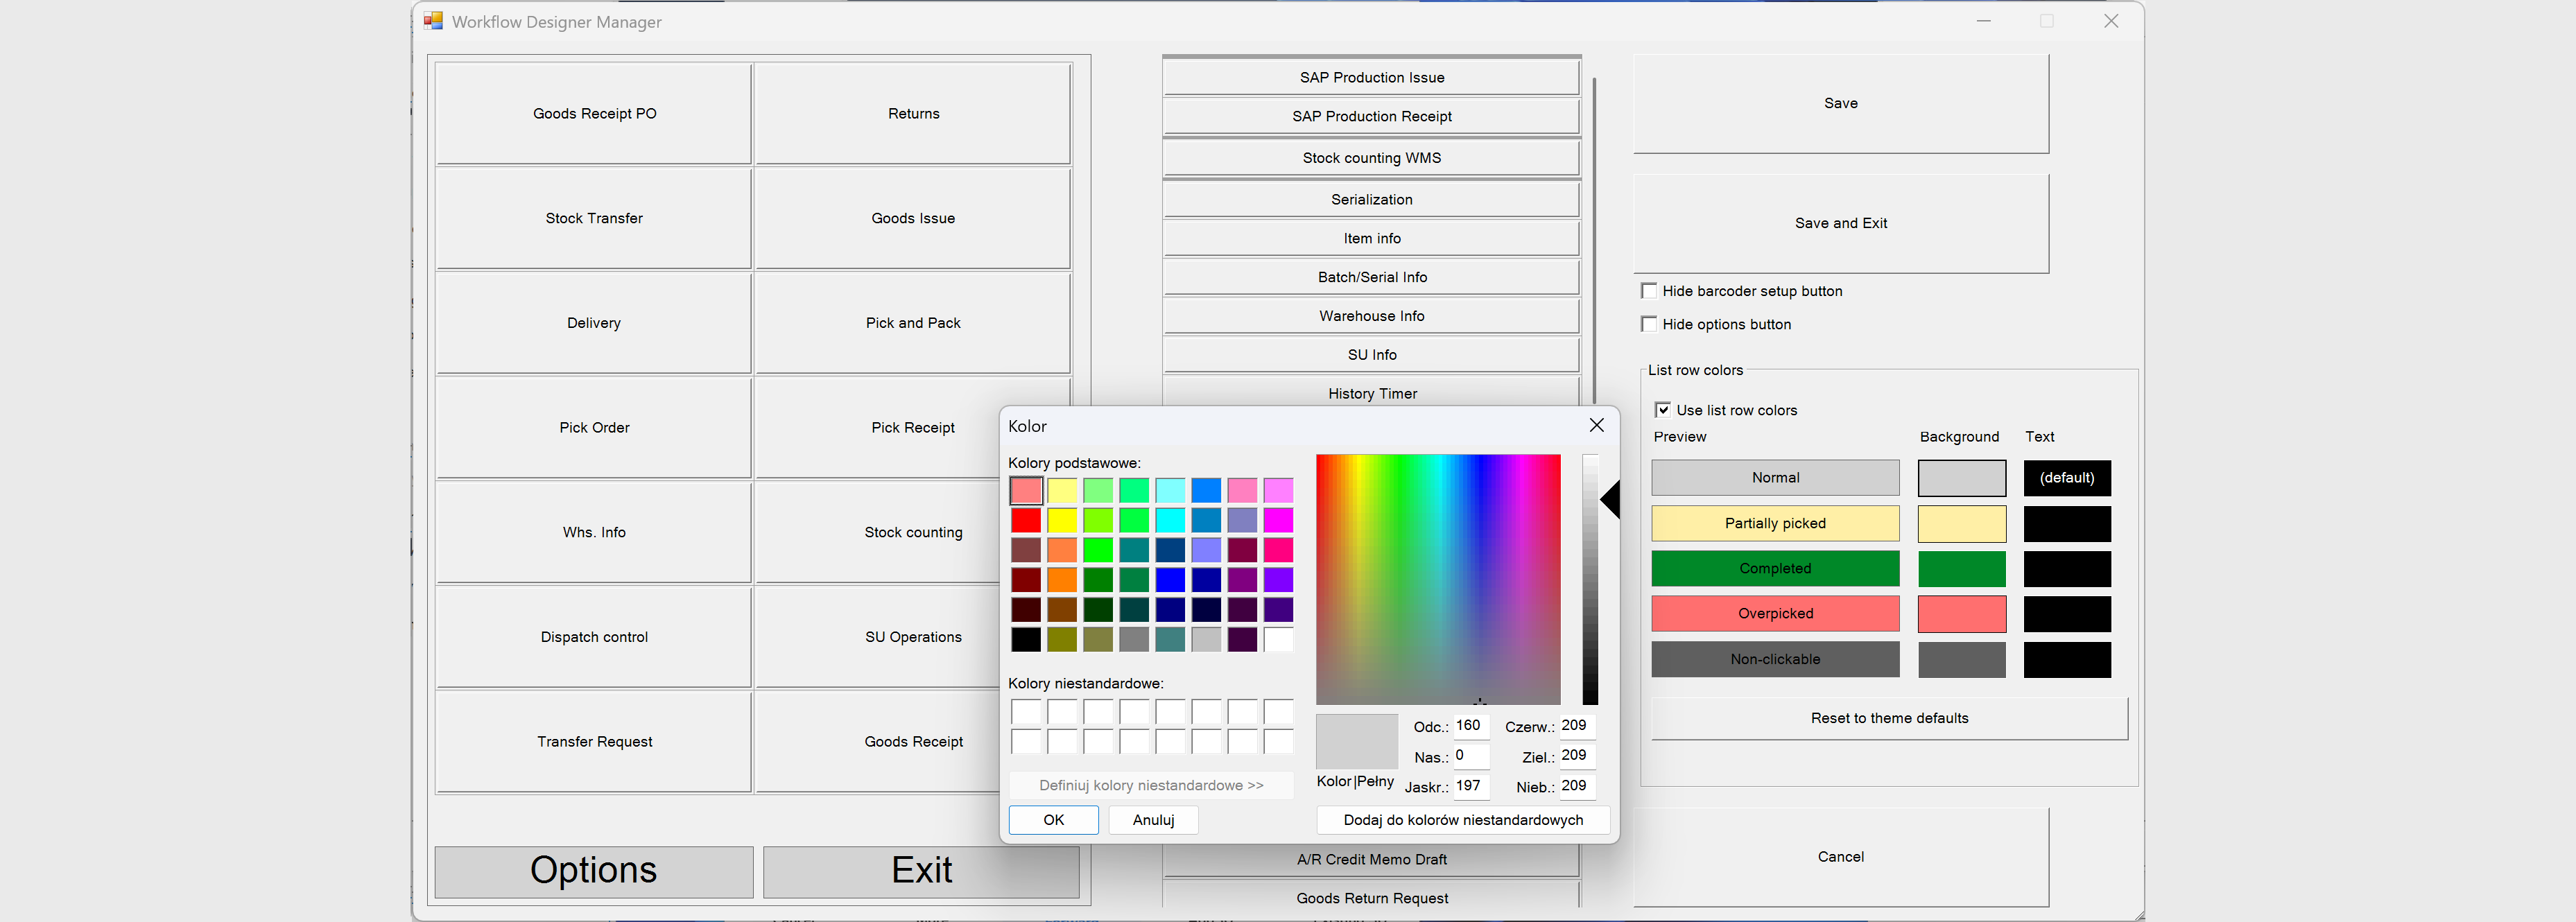Click Batch/Serial Info list button
The image size is (2576, 922).
pyautogui.click(x=1372, y=278)
